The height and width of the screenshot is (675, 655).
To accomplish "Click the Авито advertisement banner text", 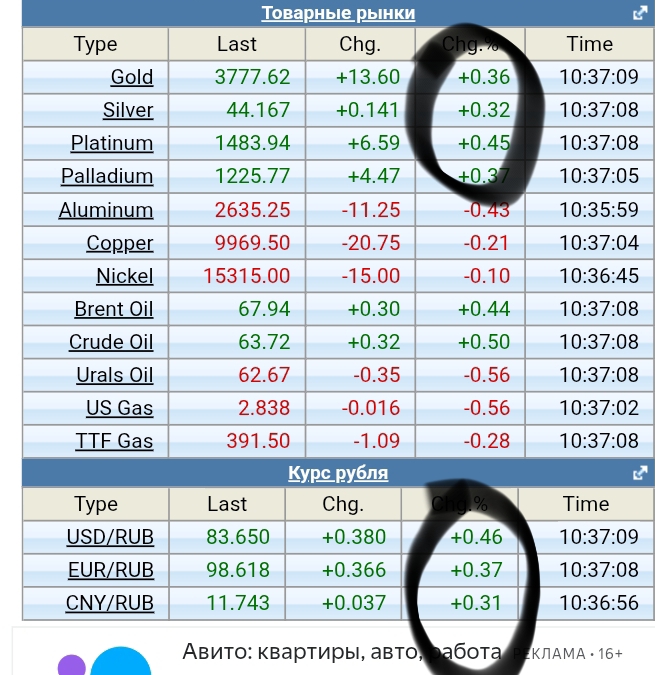I will [340, 653].
